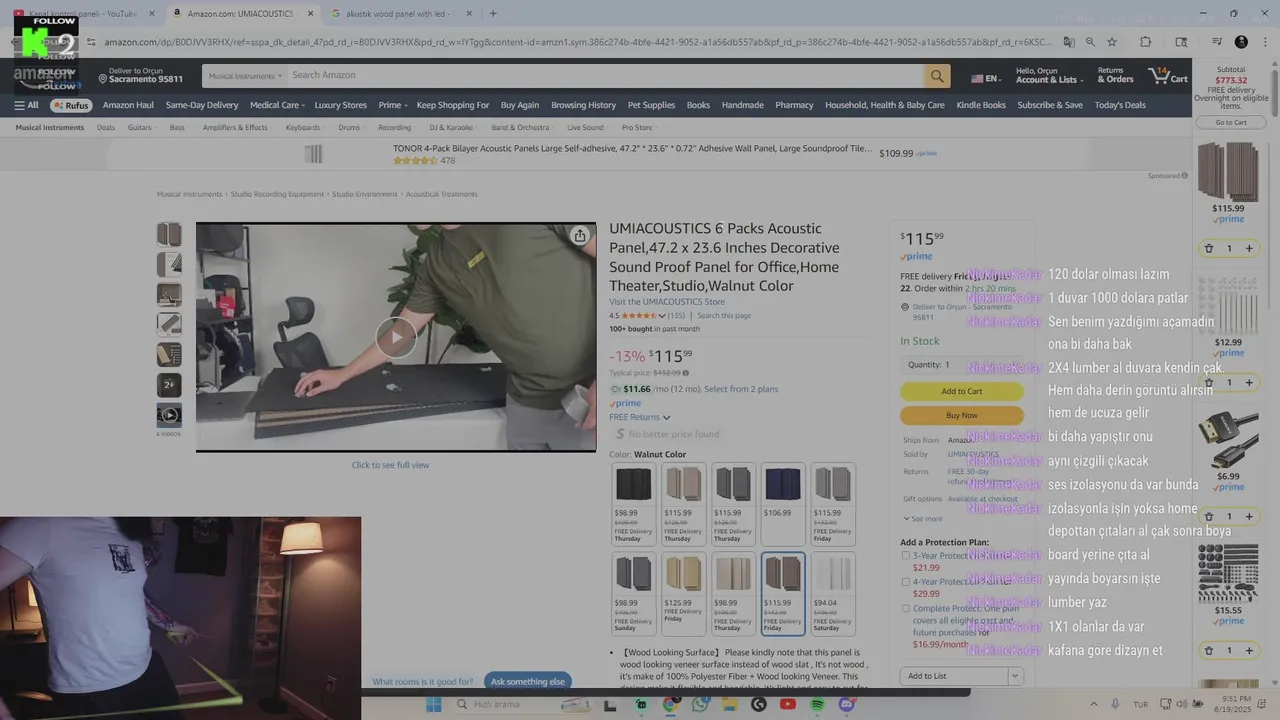
Task: Delete the $115.99 item from mini cart
Action: click(1208, 248)
